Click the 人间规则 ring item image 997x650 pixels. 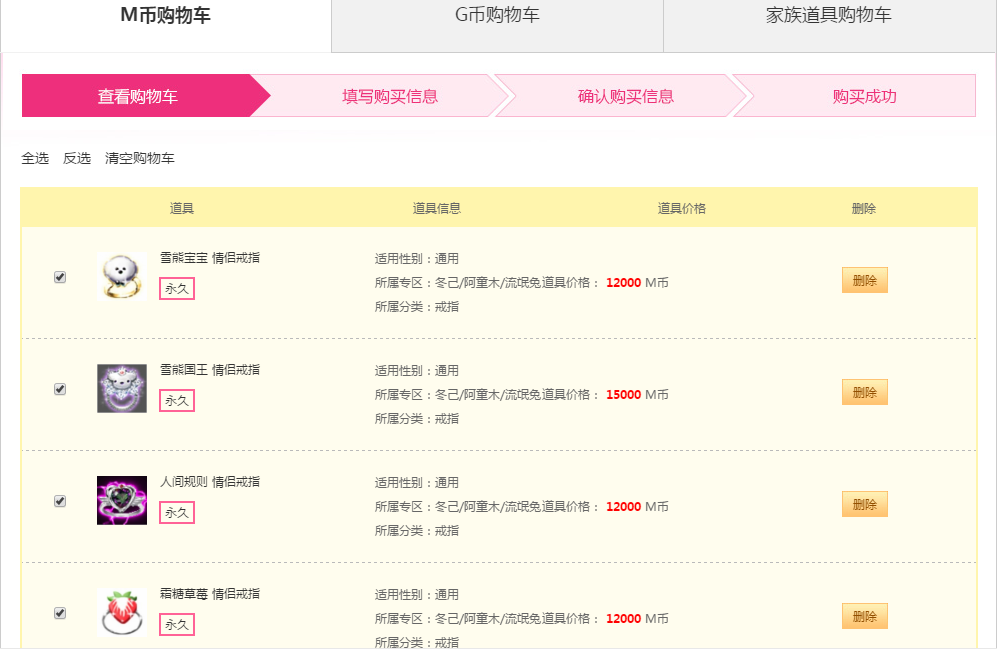point(122,500)
